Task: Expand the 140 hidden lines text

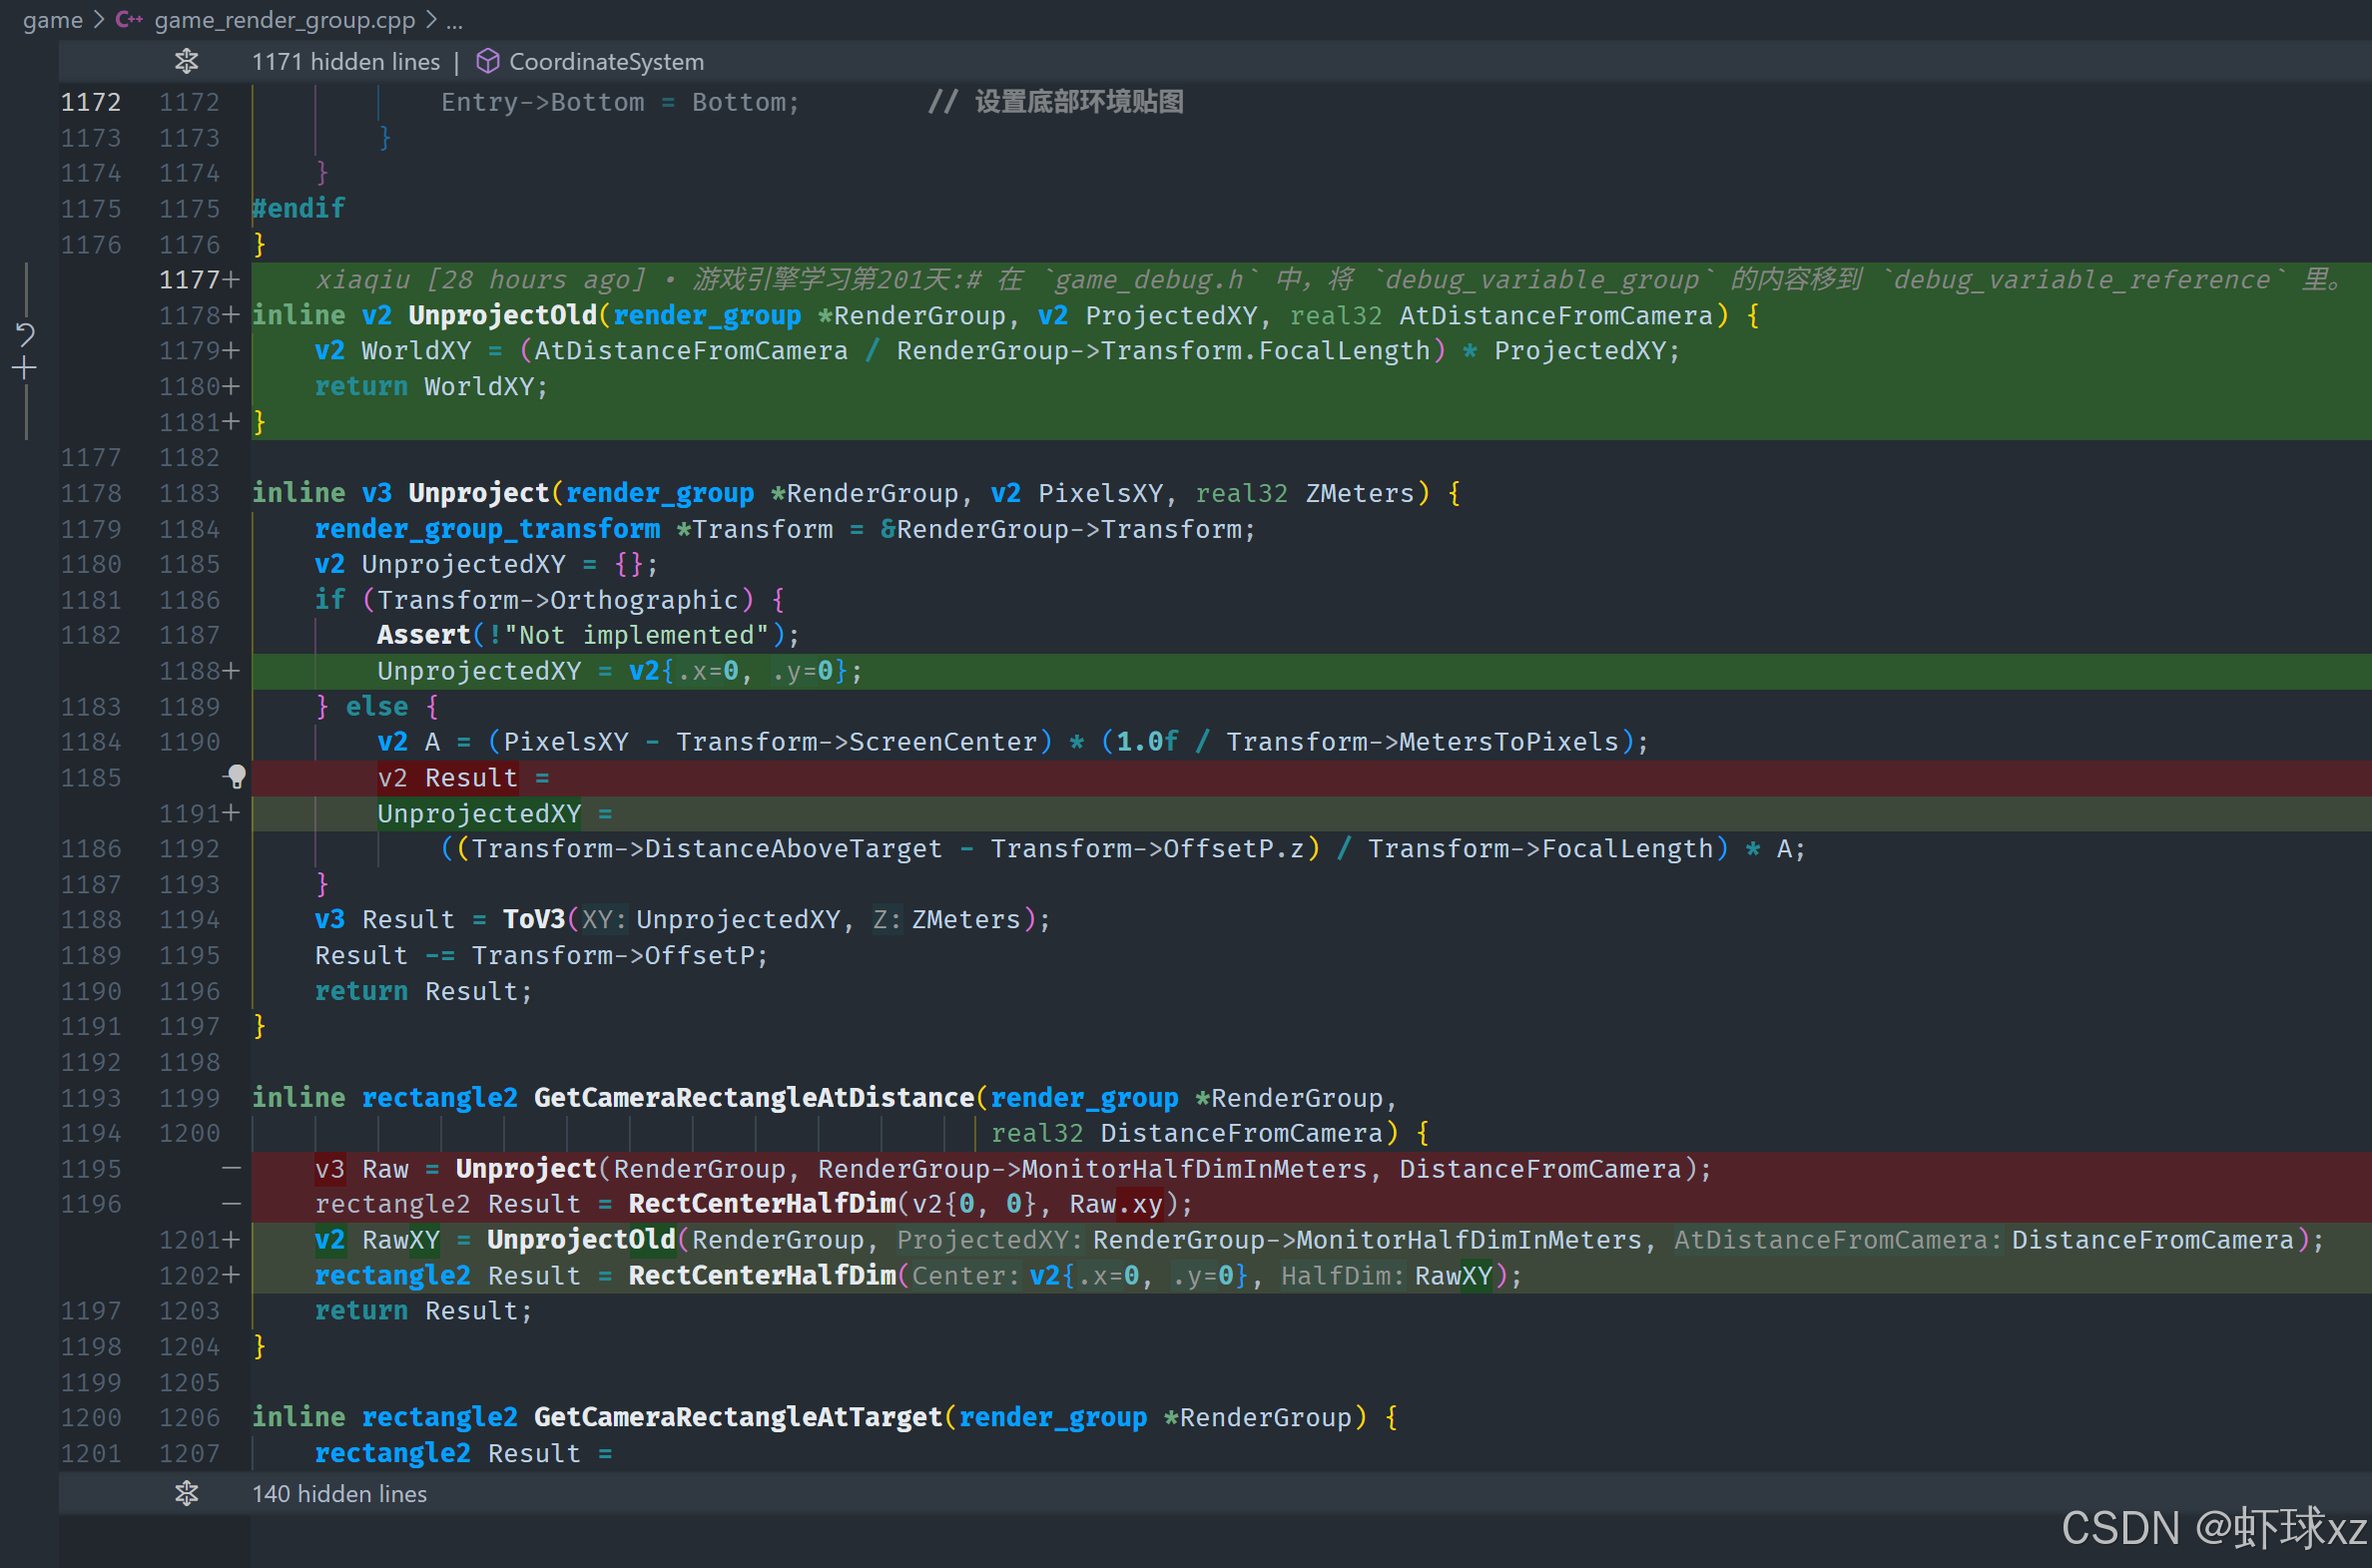Action: [339, 1493]
